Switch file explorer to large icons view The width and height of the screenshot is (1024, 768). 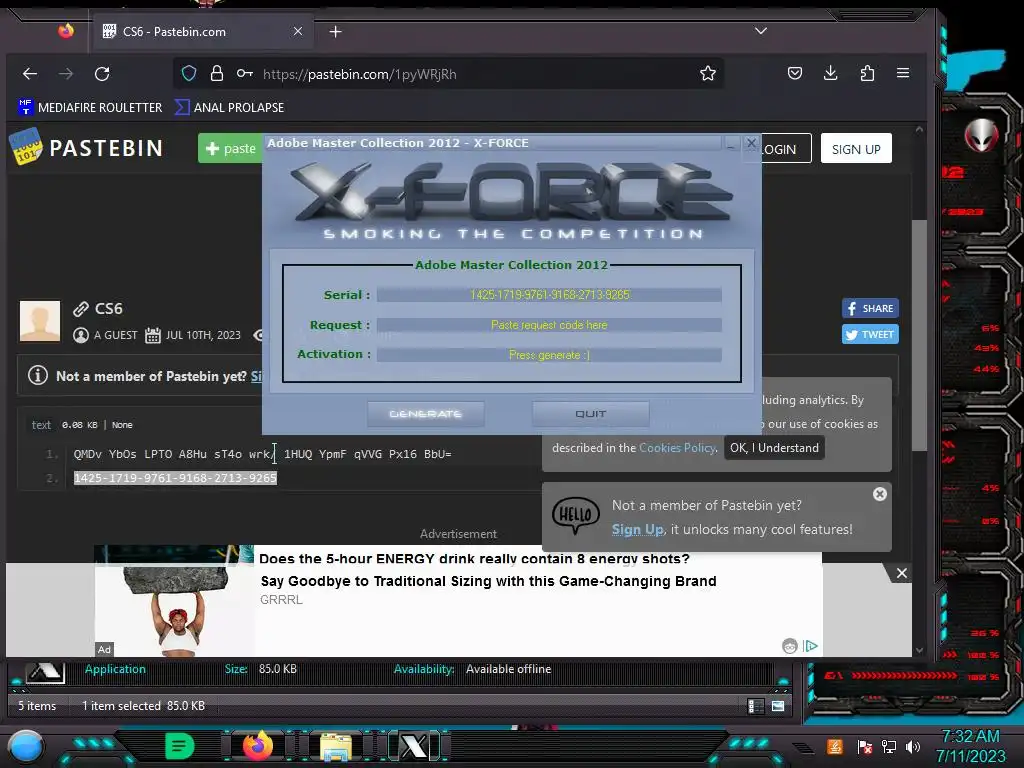click(778, 706)
